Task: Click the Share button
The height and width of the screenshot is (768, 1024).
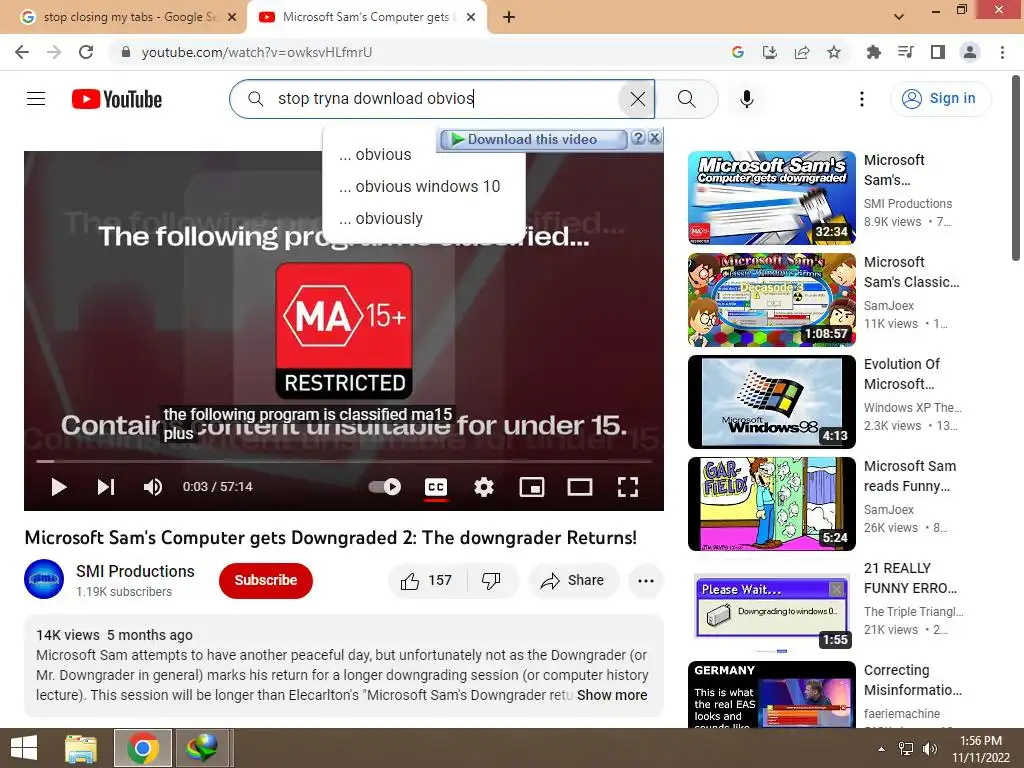Action: (573, 580)
